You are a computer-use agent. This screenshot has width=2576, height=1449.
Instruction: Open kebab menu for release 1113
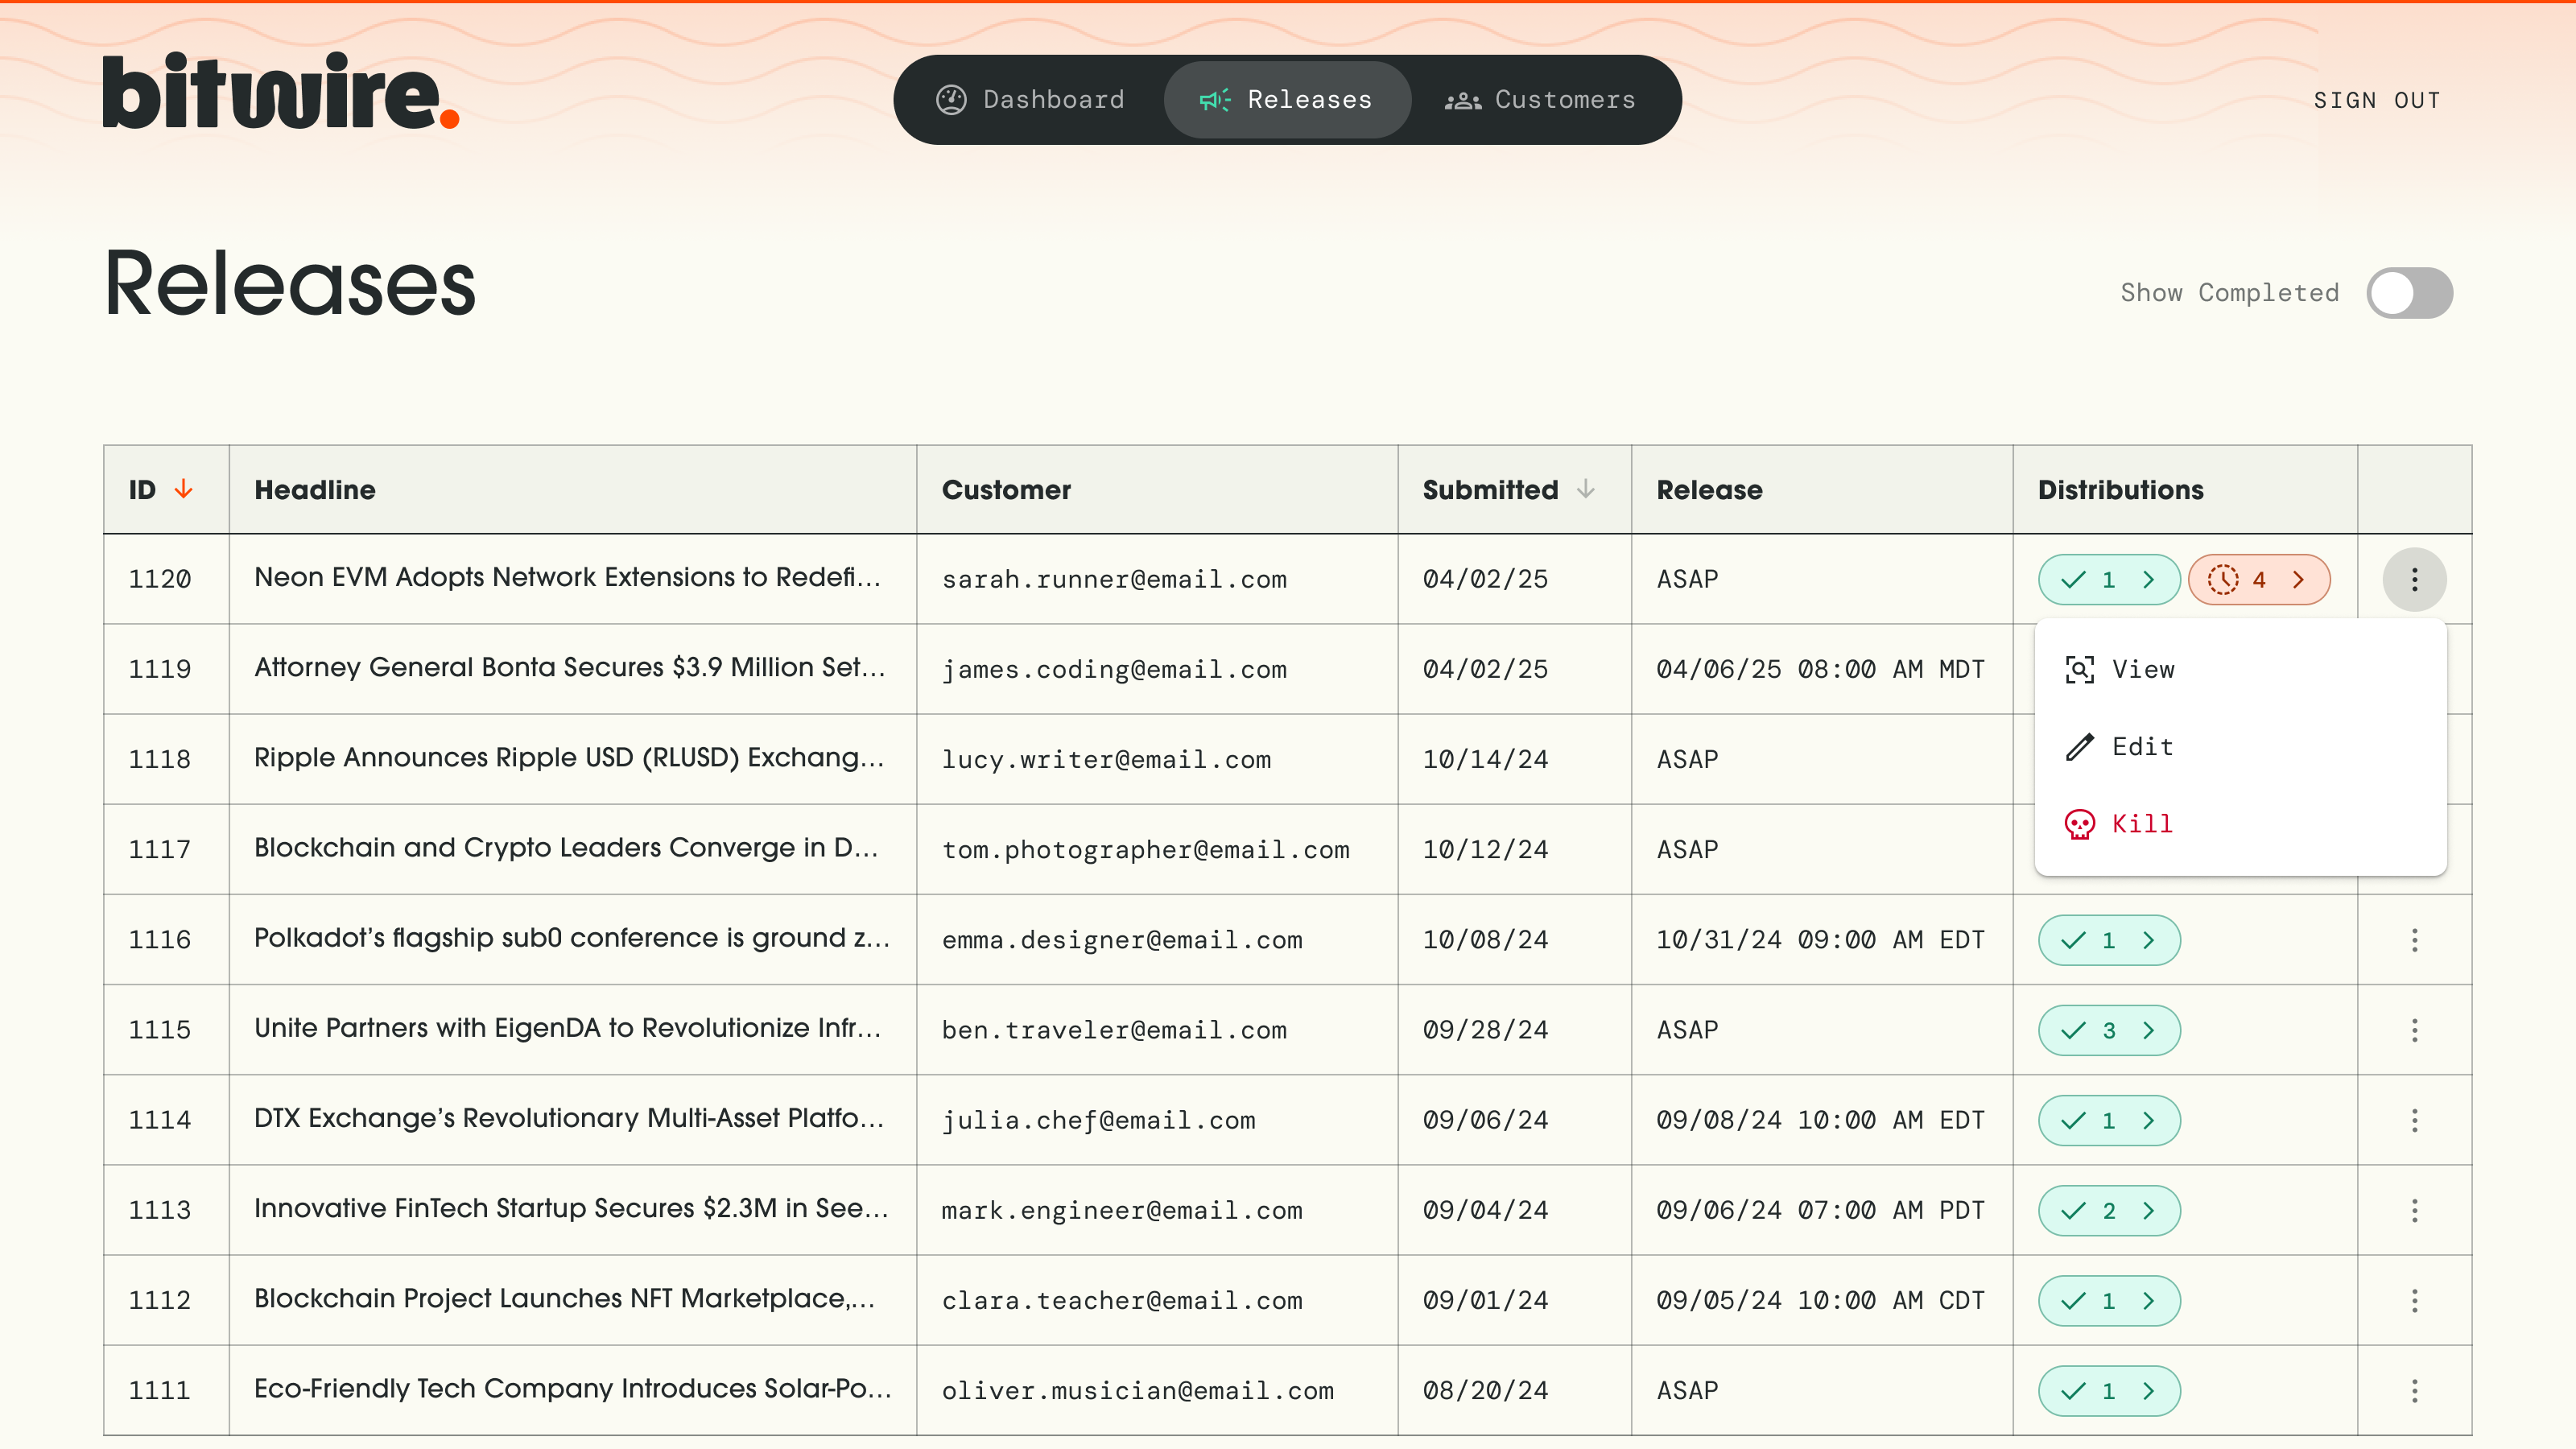pyautogui.click(x=2414, y=1210)
